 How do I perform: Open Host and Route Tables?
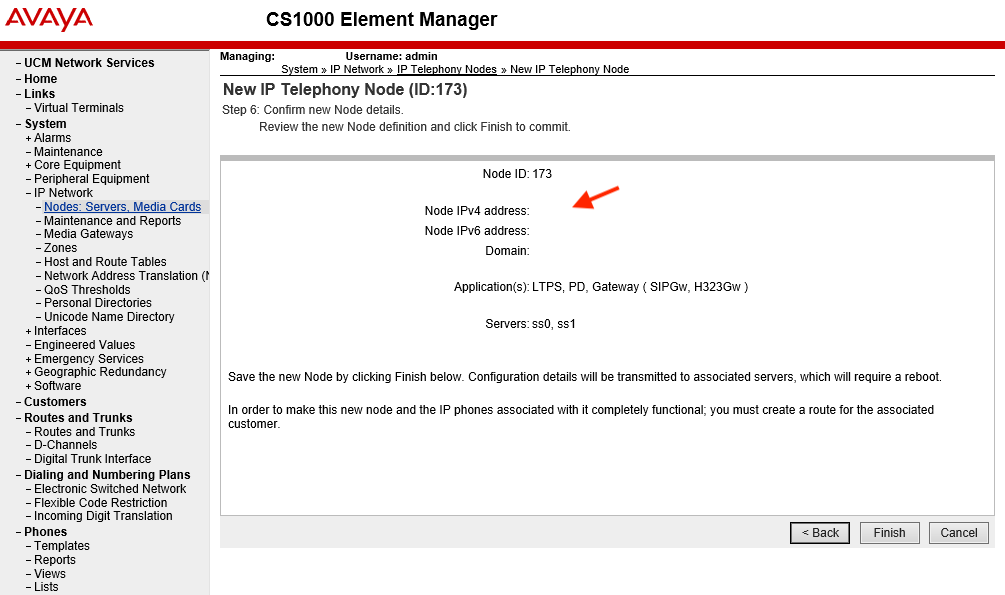[105, 262]
